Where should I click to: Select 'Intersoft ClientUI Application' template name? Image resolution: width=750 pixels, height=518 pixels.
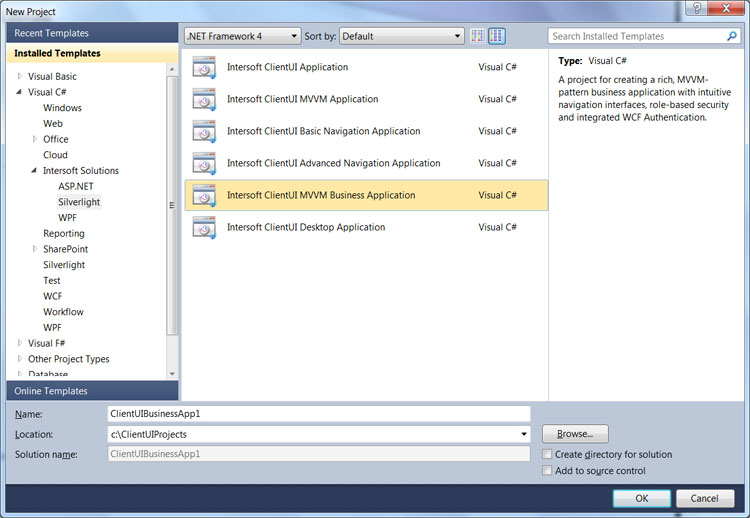[x=287, y=67]
